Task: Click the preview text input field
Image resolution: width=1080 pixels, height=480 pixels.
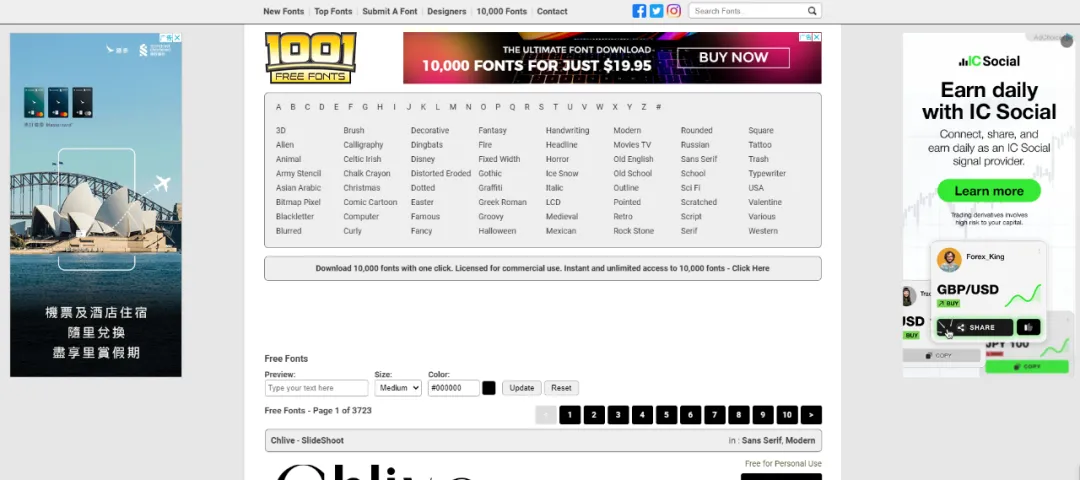Action: [x=316, y=388]
